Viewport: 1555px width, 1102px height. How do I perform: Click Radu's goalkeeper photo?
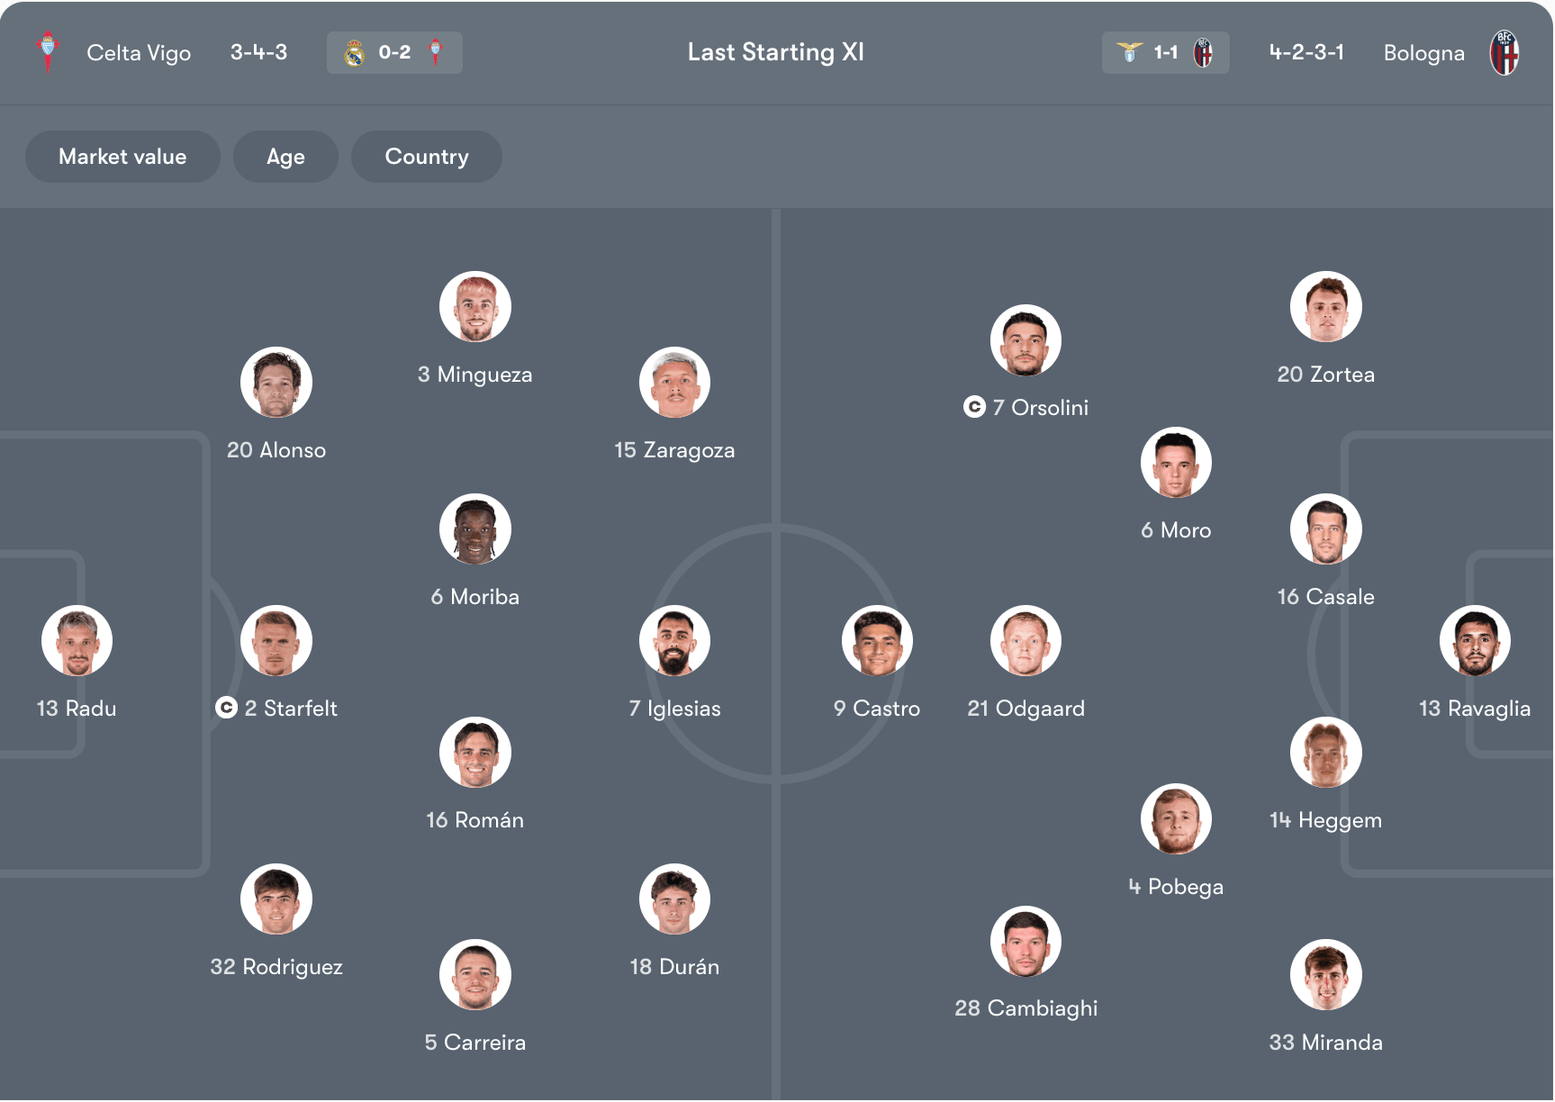[x=77, y=641]
